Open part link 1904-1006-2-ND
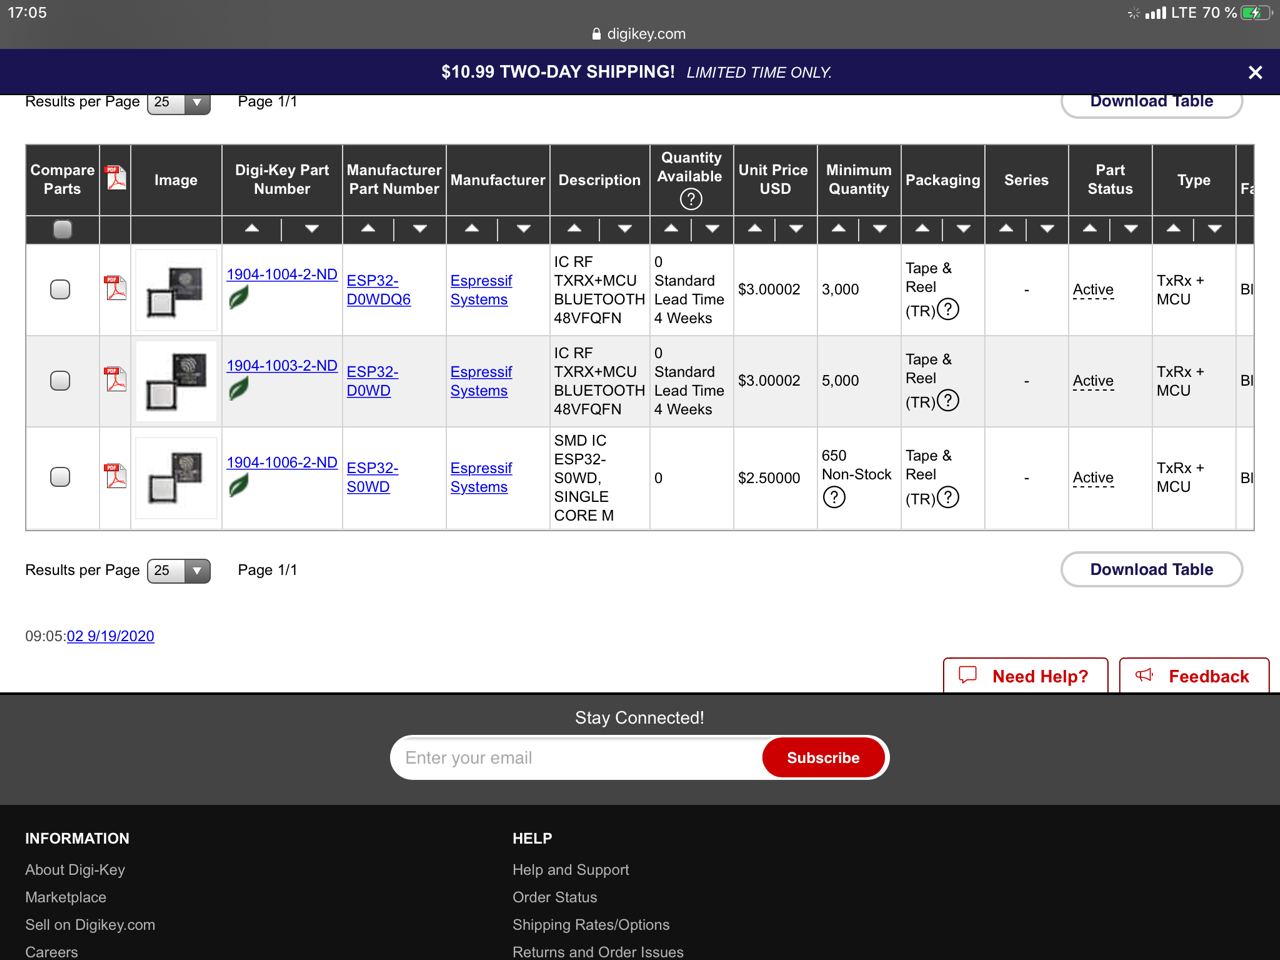 282,462
